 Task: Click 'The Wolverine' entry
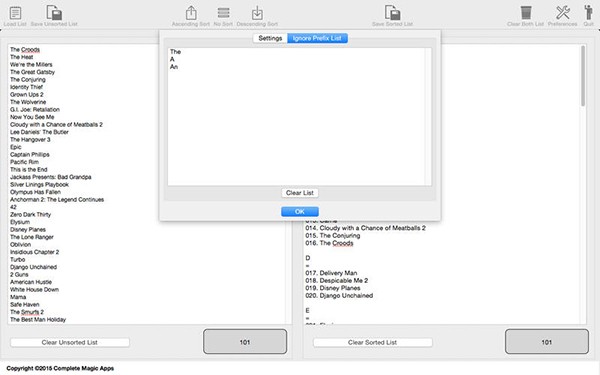[x=28, y=102]
